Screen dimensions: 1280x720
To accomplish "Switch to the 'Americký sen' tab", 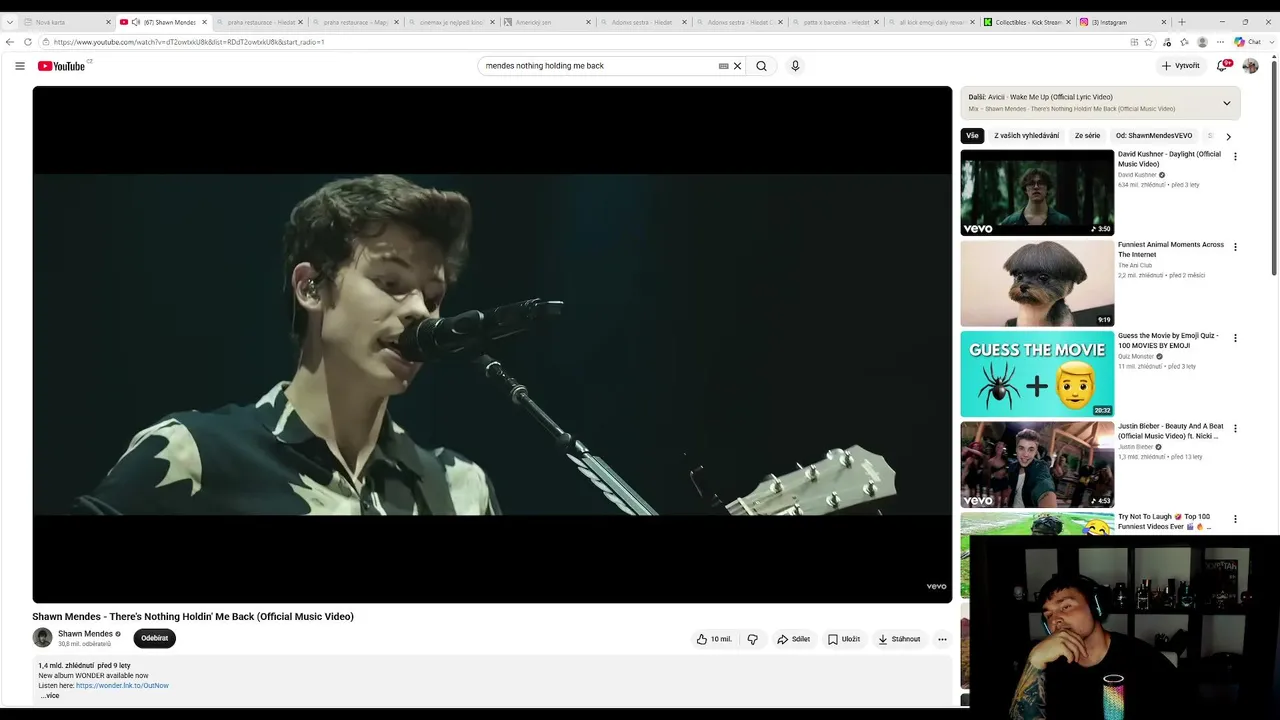I will pyautogui.click(x=548, y=22).
